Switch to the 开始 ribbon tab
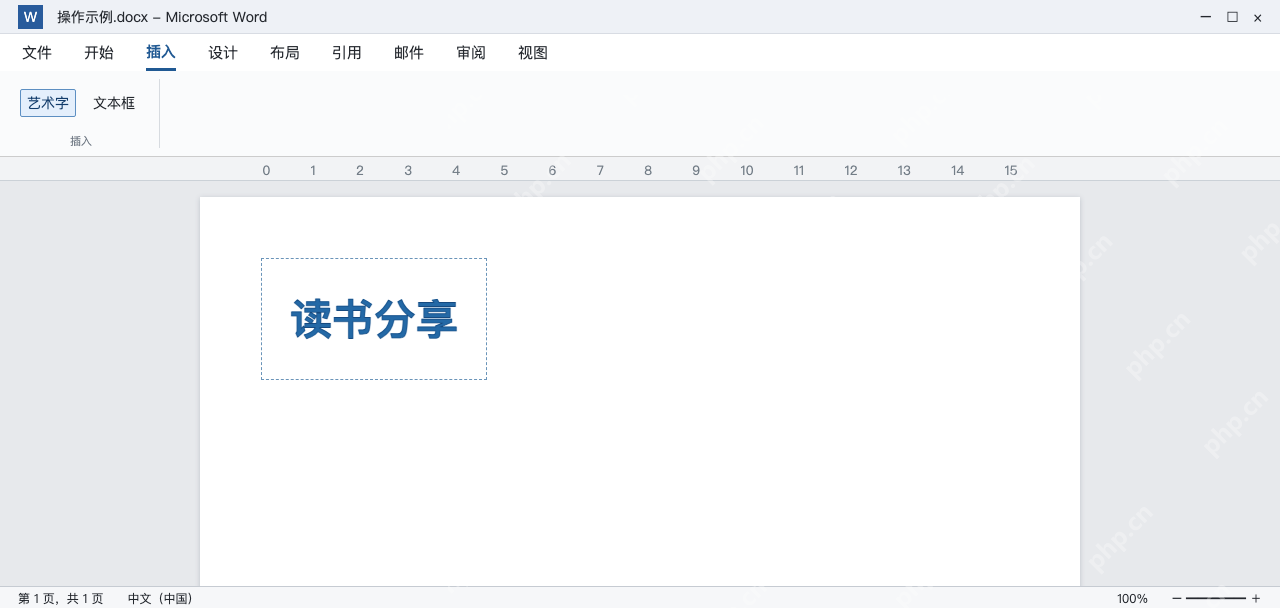 (99, 53)
